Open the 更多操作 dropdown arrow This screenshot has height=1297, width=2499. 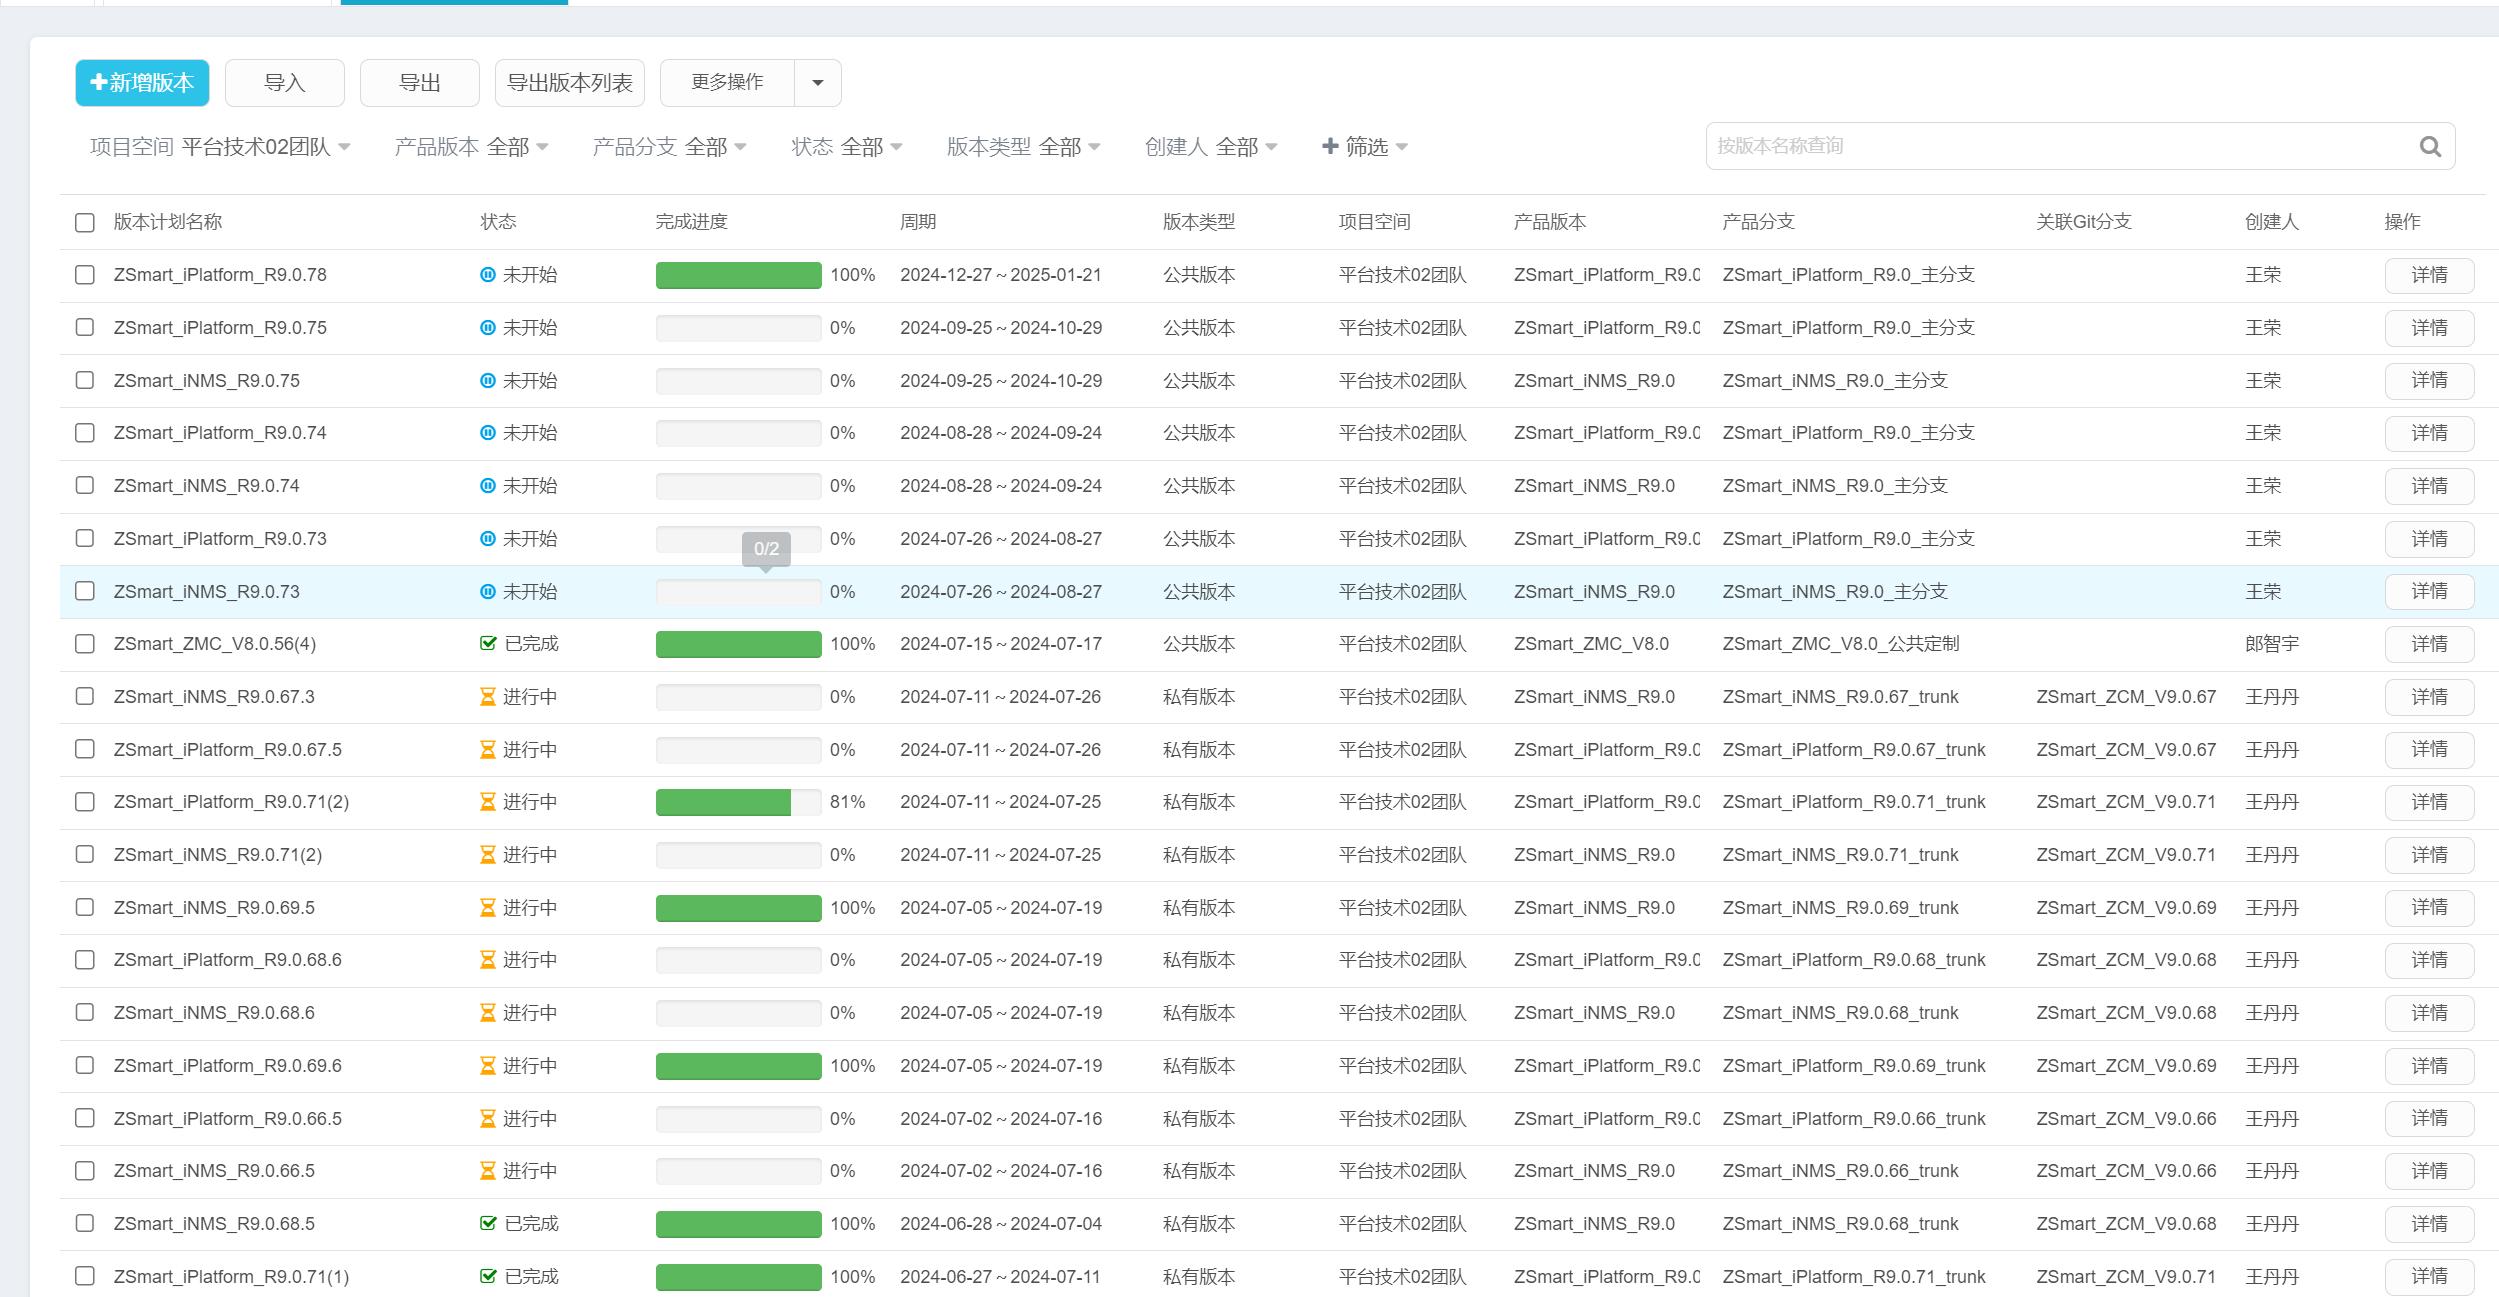818,83
